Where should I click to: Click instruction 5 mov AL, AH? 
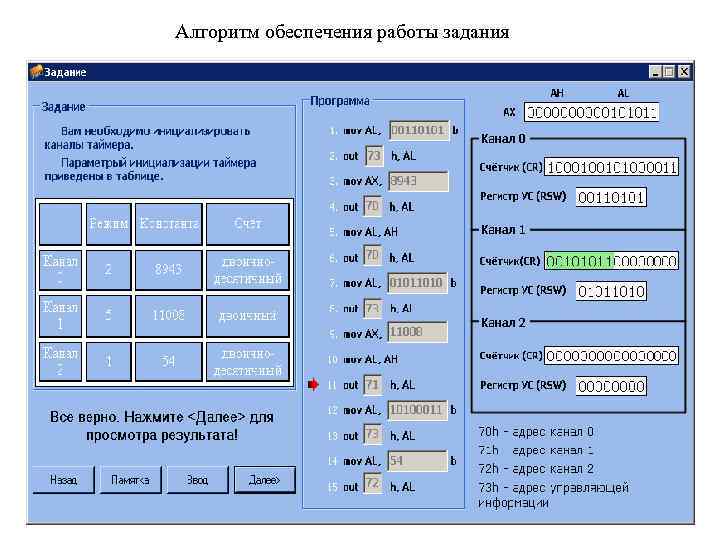click(370, 232)
